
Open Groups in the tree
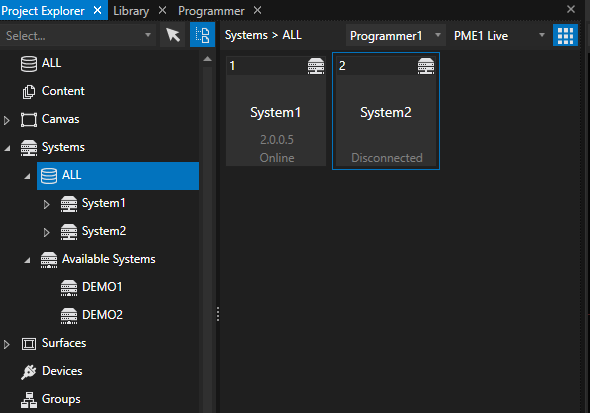(x=61, y=399)
